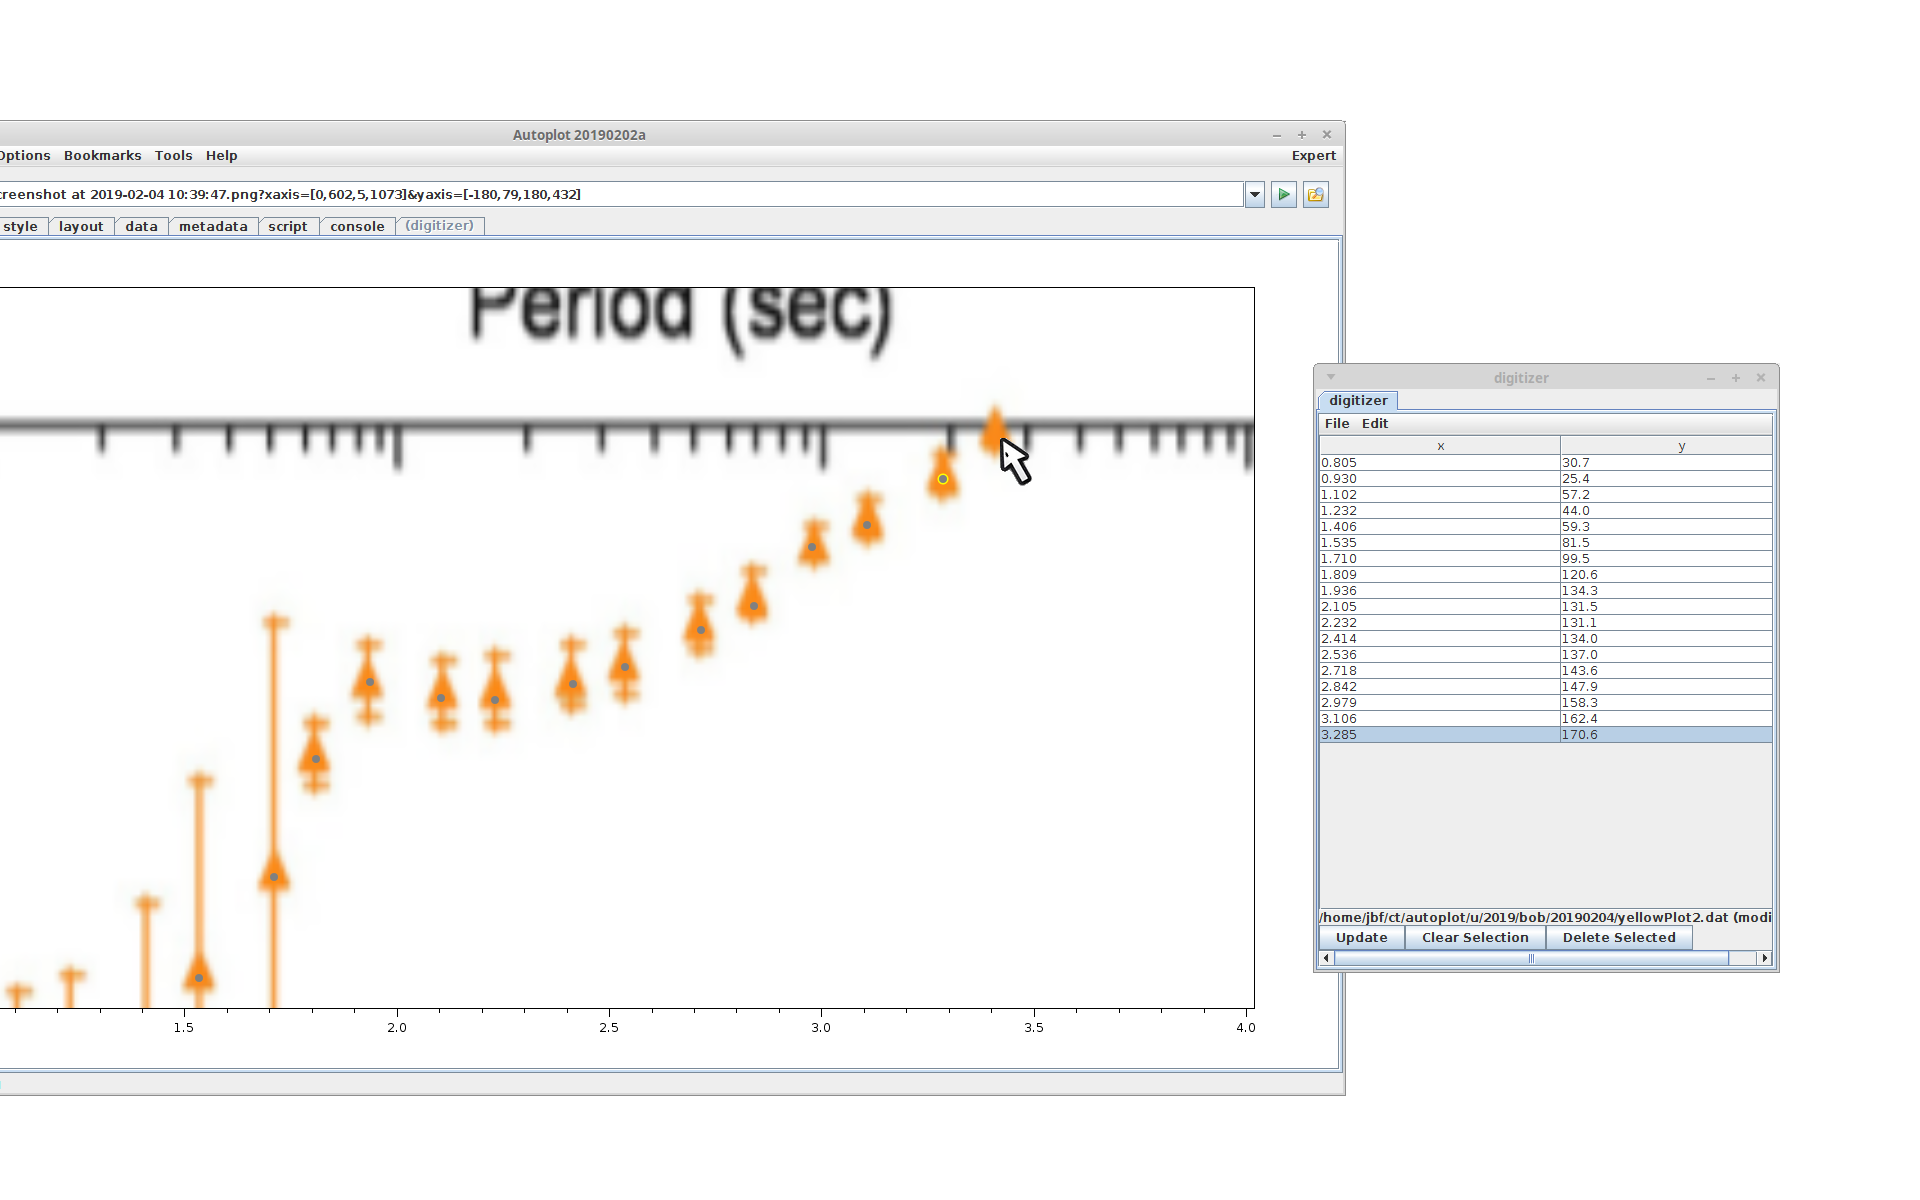Click the highlighted cell with x value 3.285
The height and width of the screenshot is (1200, 1920).
click(x=1440, y=735)
